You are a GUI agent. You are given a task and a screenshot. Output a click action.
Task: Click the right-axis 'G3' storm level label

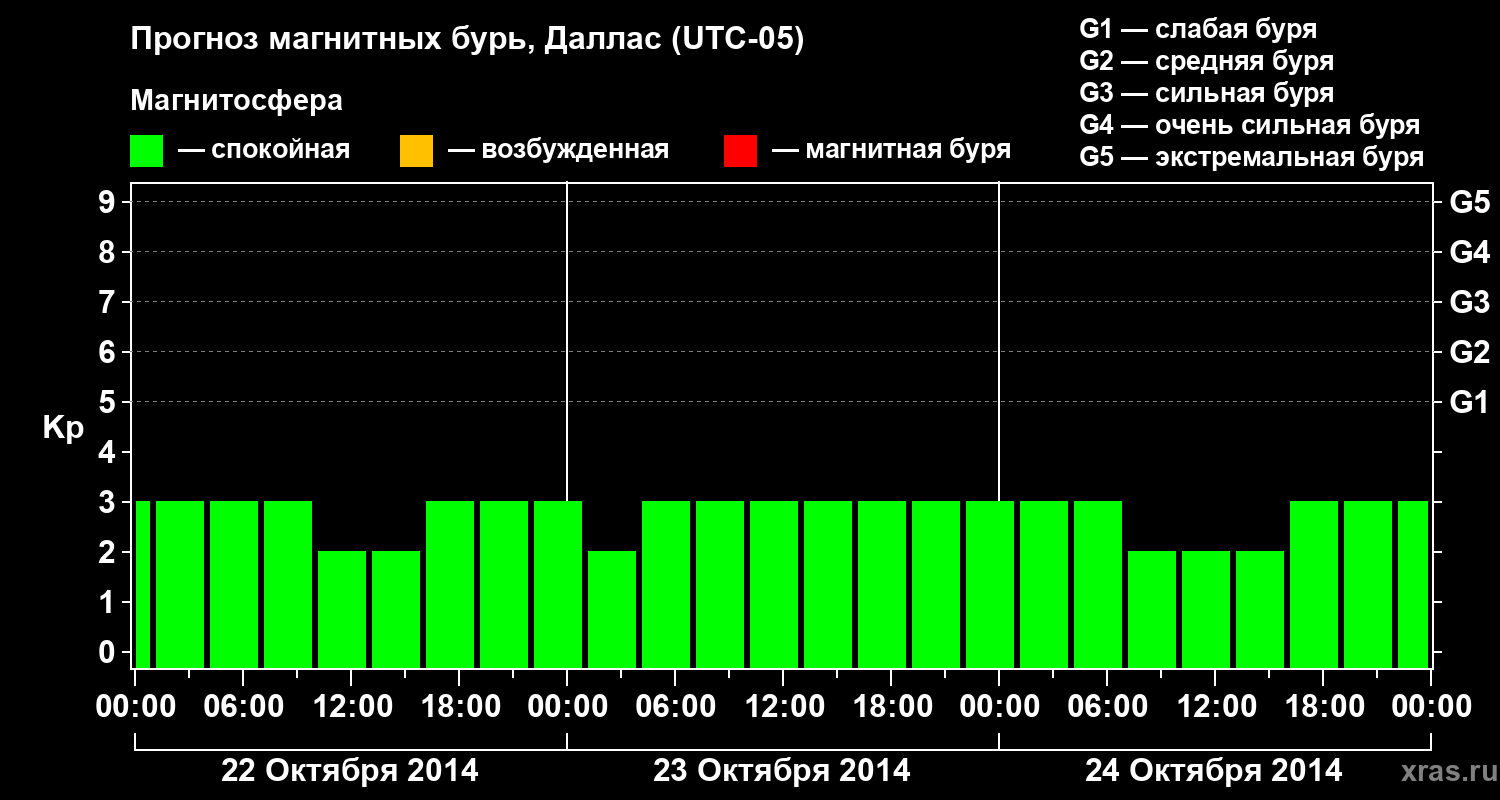(x=1470, y=302)
